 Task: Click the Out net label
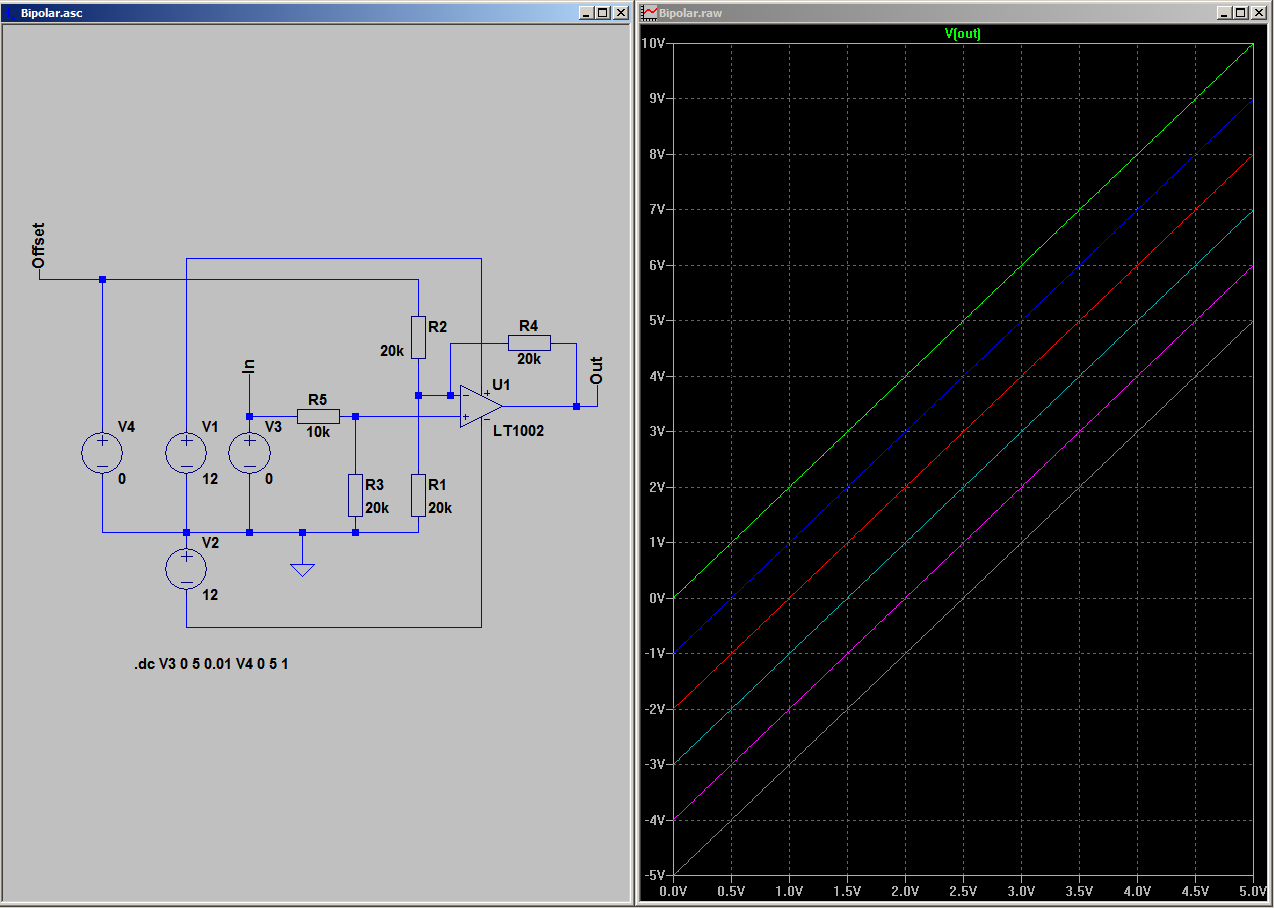tap(597, 371)
